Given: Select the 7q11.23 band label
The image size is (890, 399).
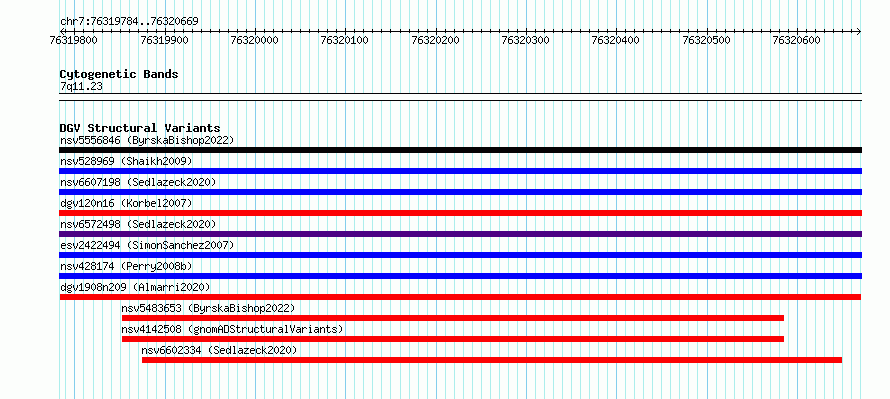Looking at the screenshot, I should [81, 87].
